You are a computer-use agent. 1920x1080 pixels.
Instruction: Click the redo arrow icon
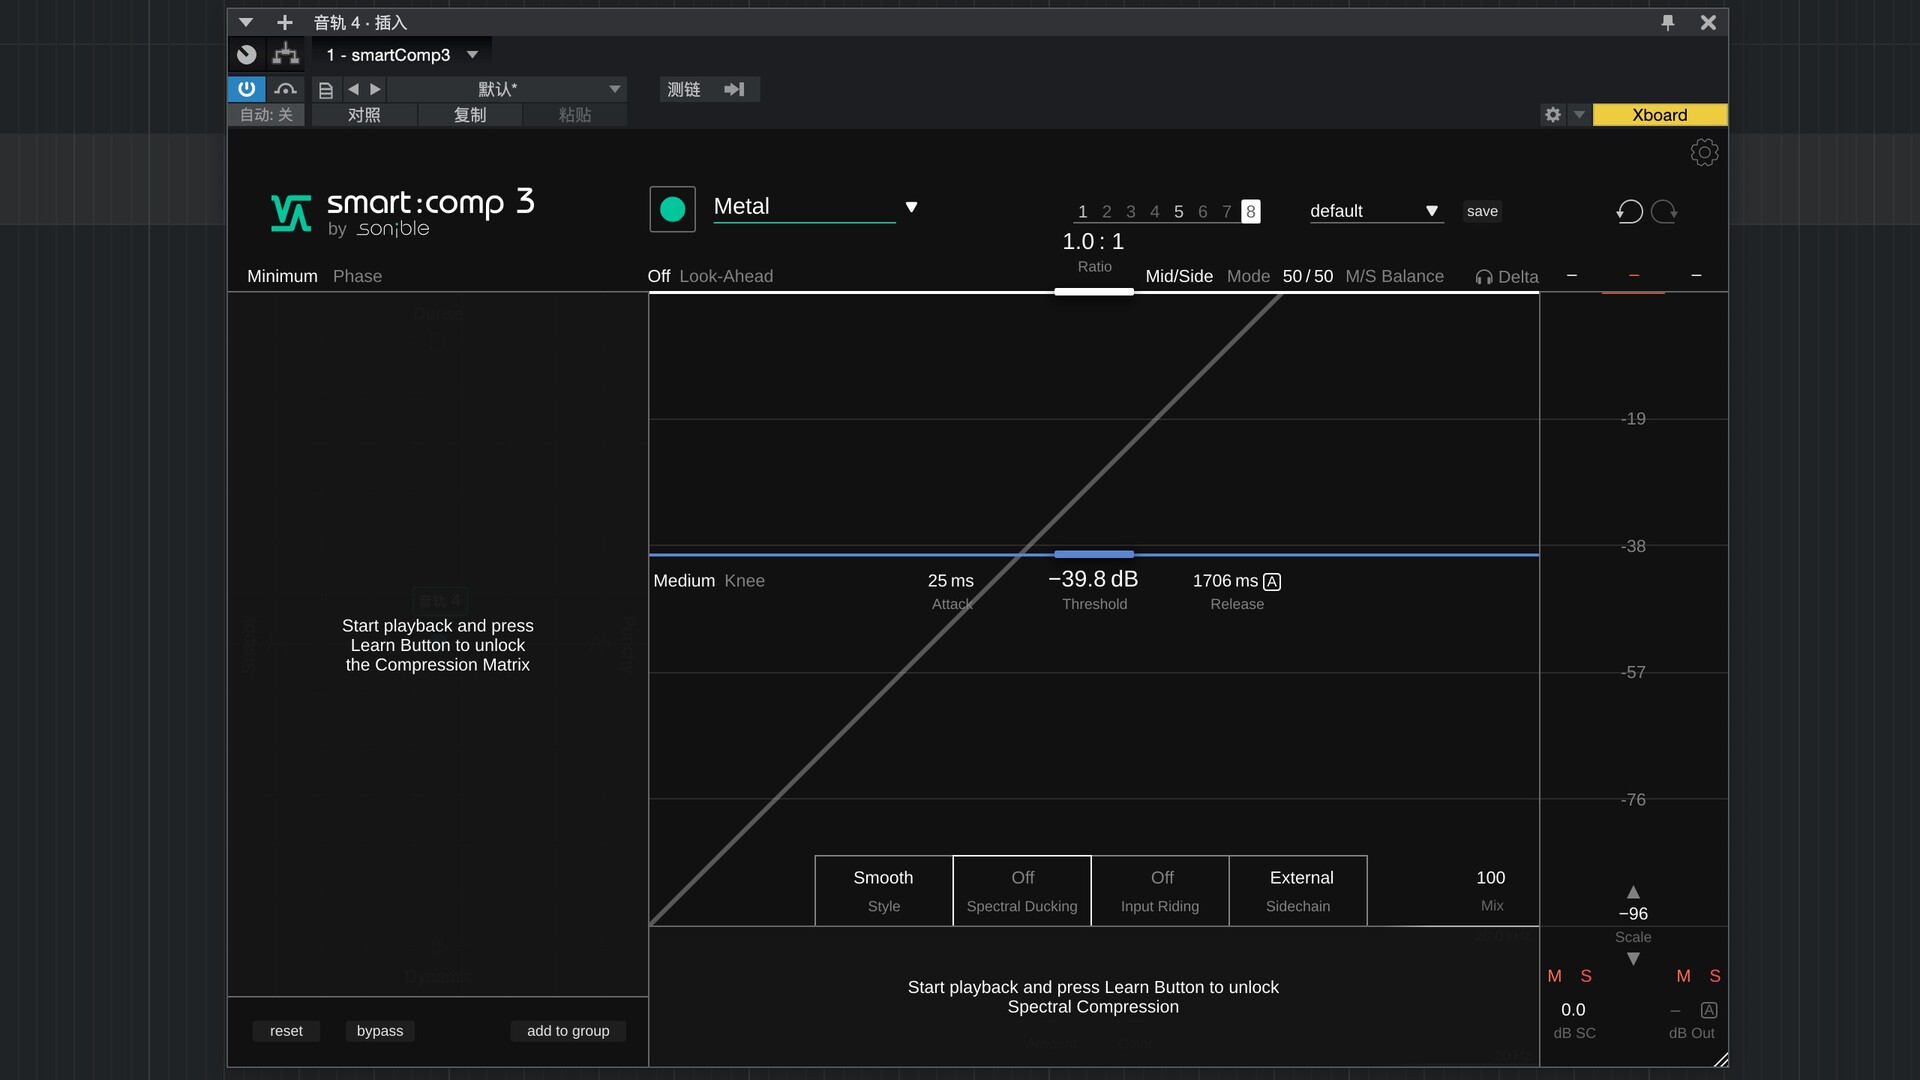(x=1665, y=211)
